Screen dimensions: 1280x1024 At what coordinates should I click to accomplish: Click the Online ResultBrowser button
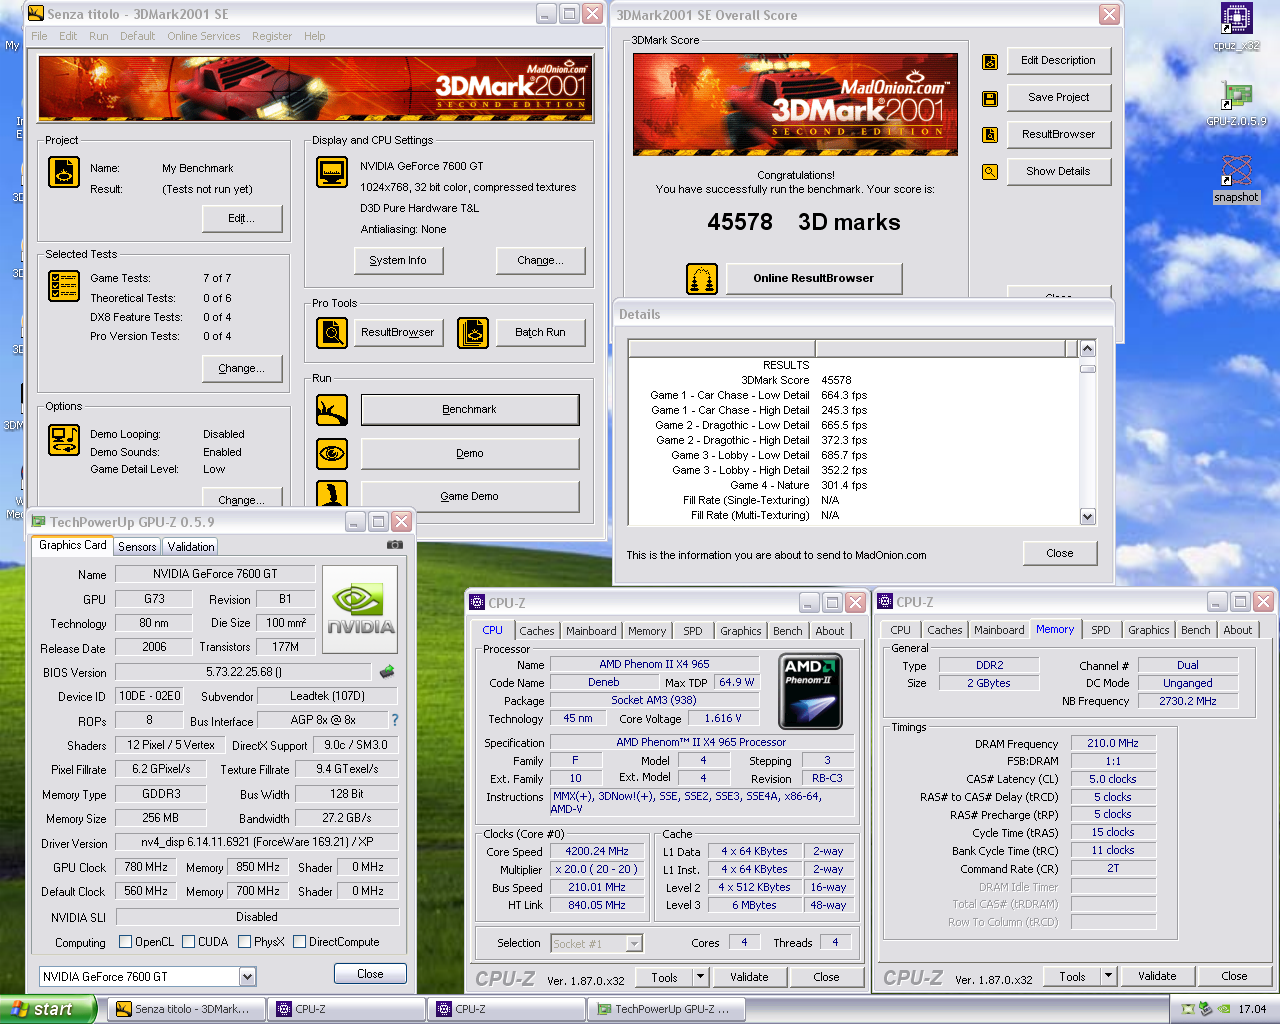pyautogui.click(x=814, y=279)
